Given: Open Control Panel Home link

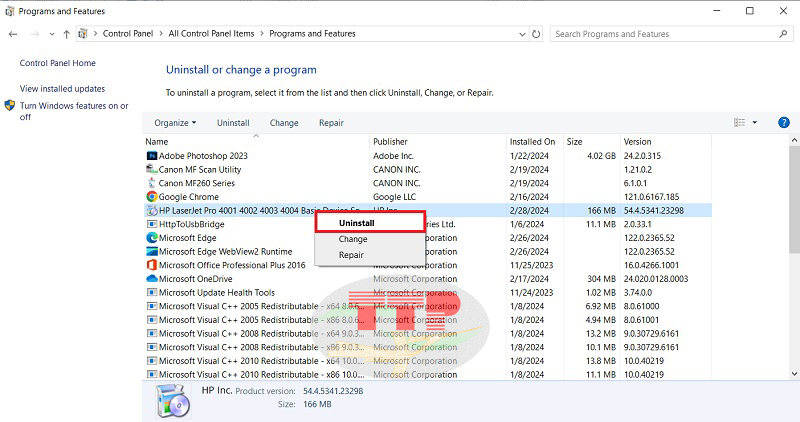Looking at the screenshot, I should [x=58, y=63].
